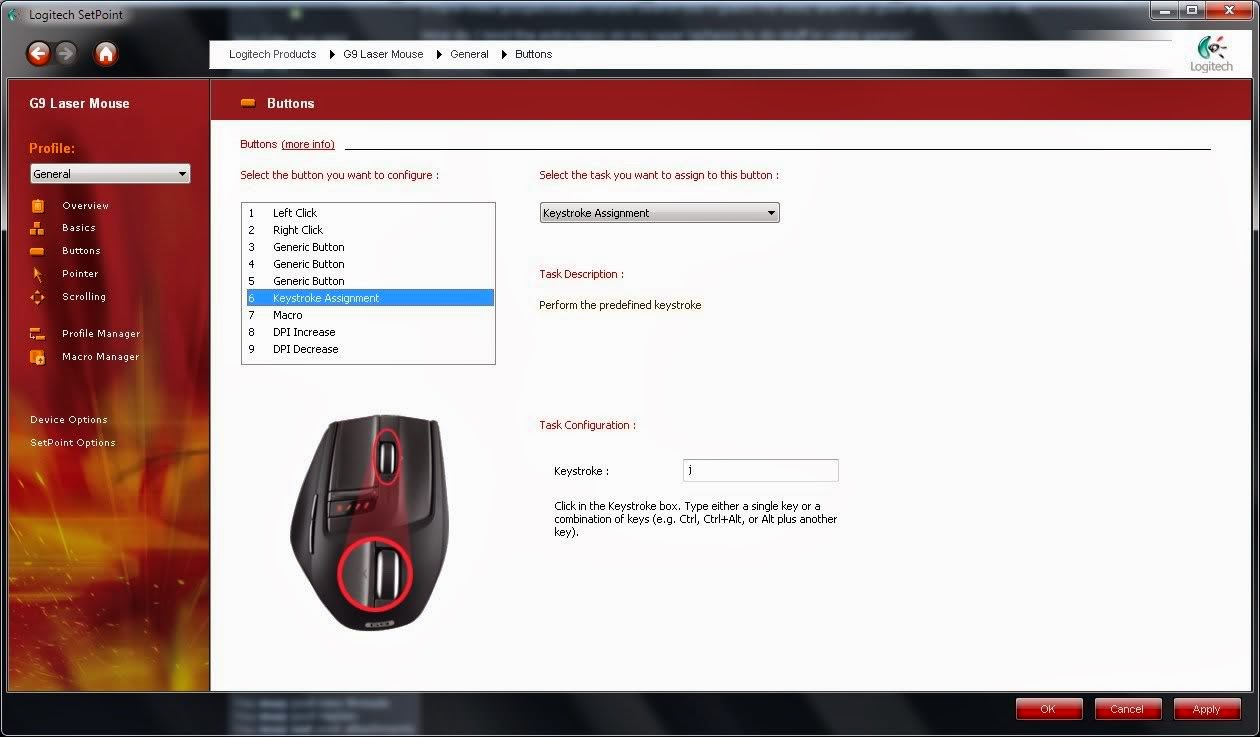Open the Profile Manager
The width and height of the screenshot is (1260, 737).
[98, 333]
